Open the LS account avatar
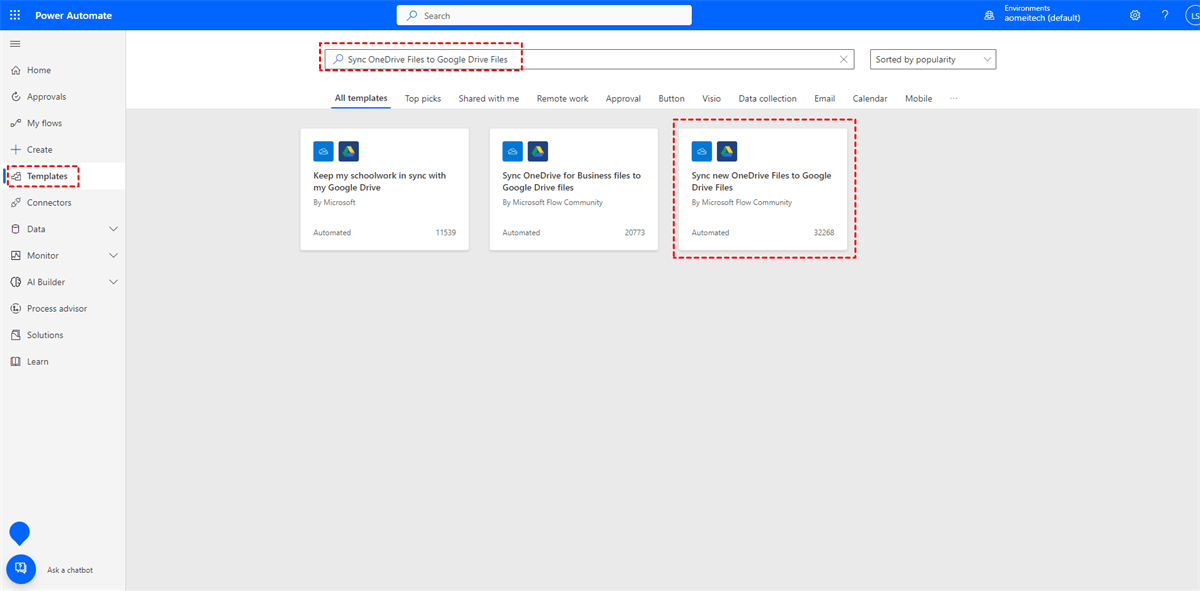1200x591 pixels. click(1193, 15)
